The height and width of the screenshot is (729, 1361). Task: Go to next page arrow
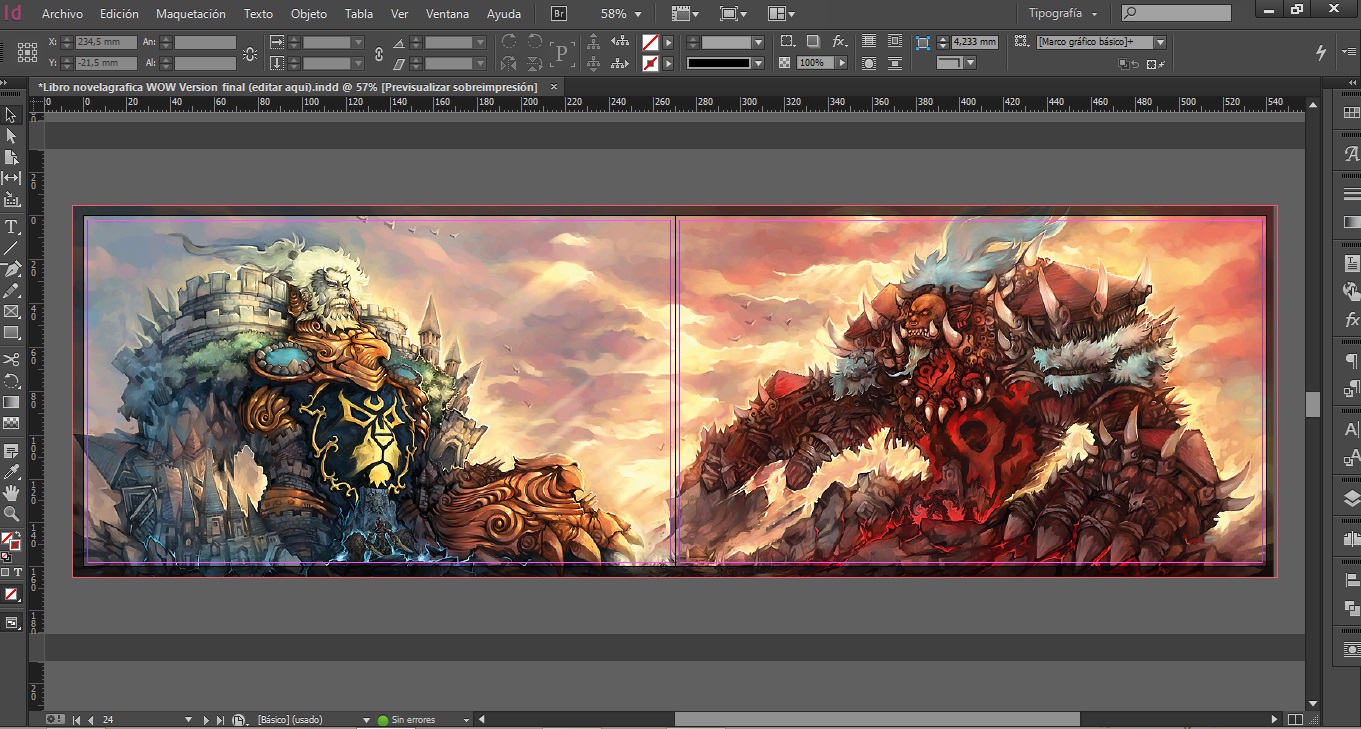[207, 720]
